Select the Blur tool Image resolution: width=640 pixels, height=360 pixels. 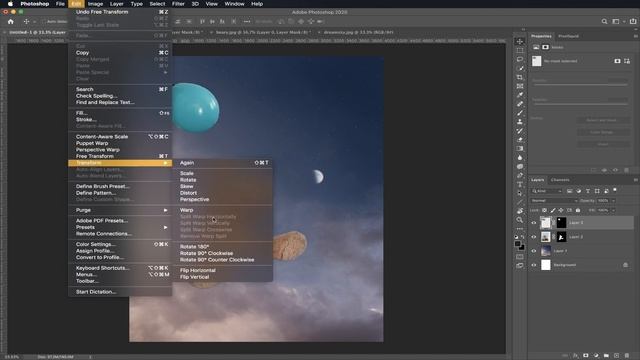(x=520, y=158)
